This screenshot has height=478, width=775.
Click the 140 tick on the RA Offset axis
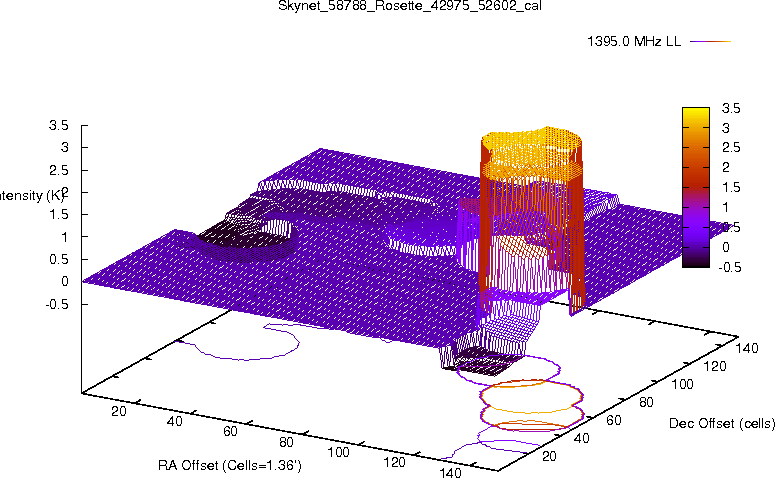pyautogui.click(x=450, y=472)
